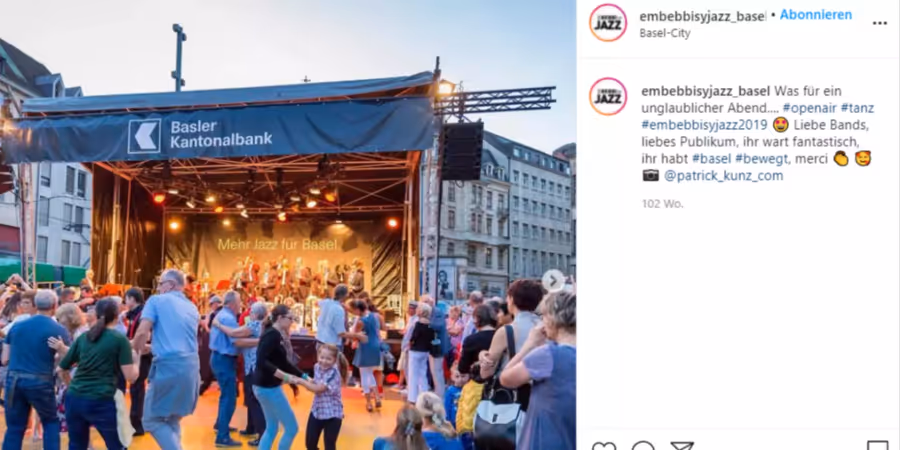This screenshot has width=900, height=450.
Task: Open the #tanz hashtag
Action: tap(857, 108)
